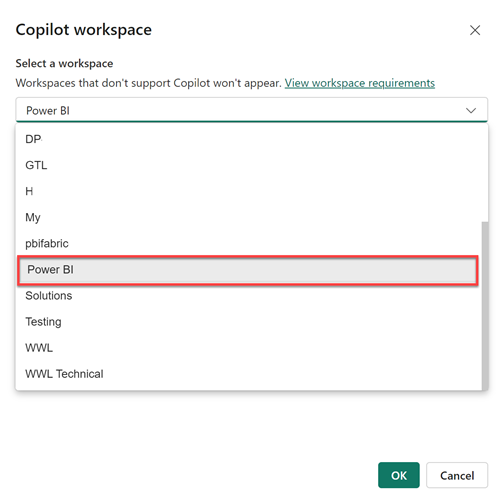Choose the Testing workspace
The height and width of the screenshot is (500, 500).
pos(248,322)
